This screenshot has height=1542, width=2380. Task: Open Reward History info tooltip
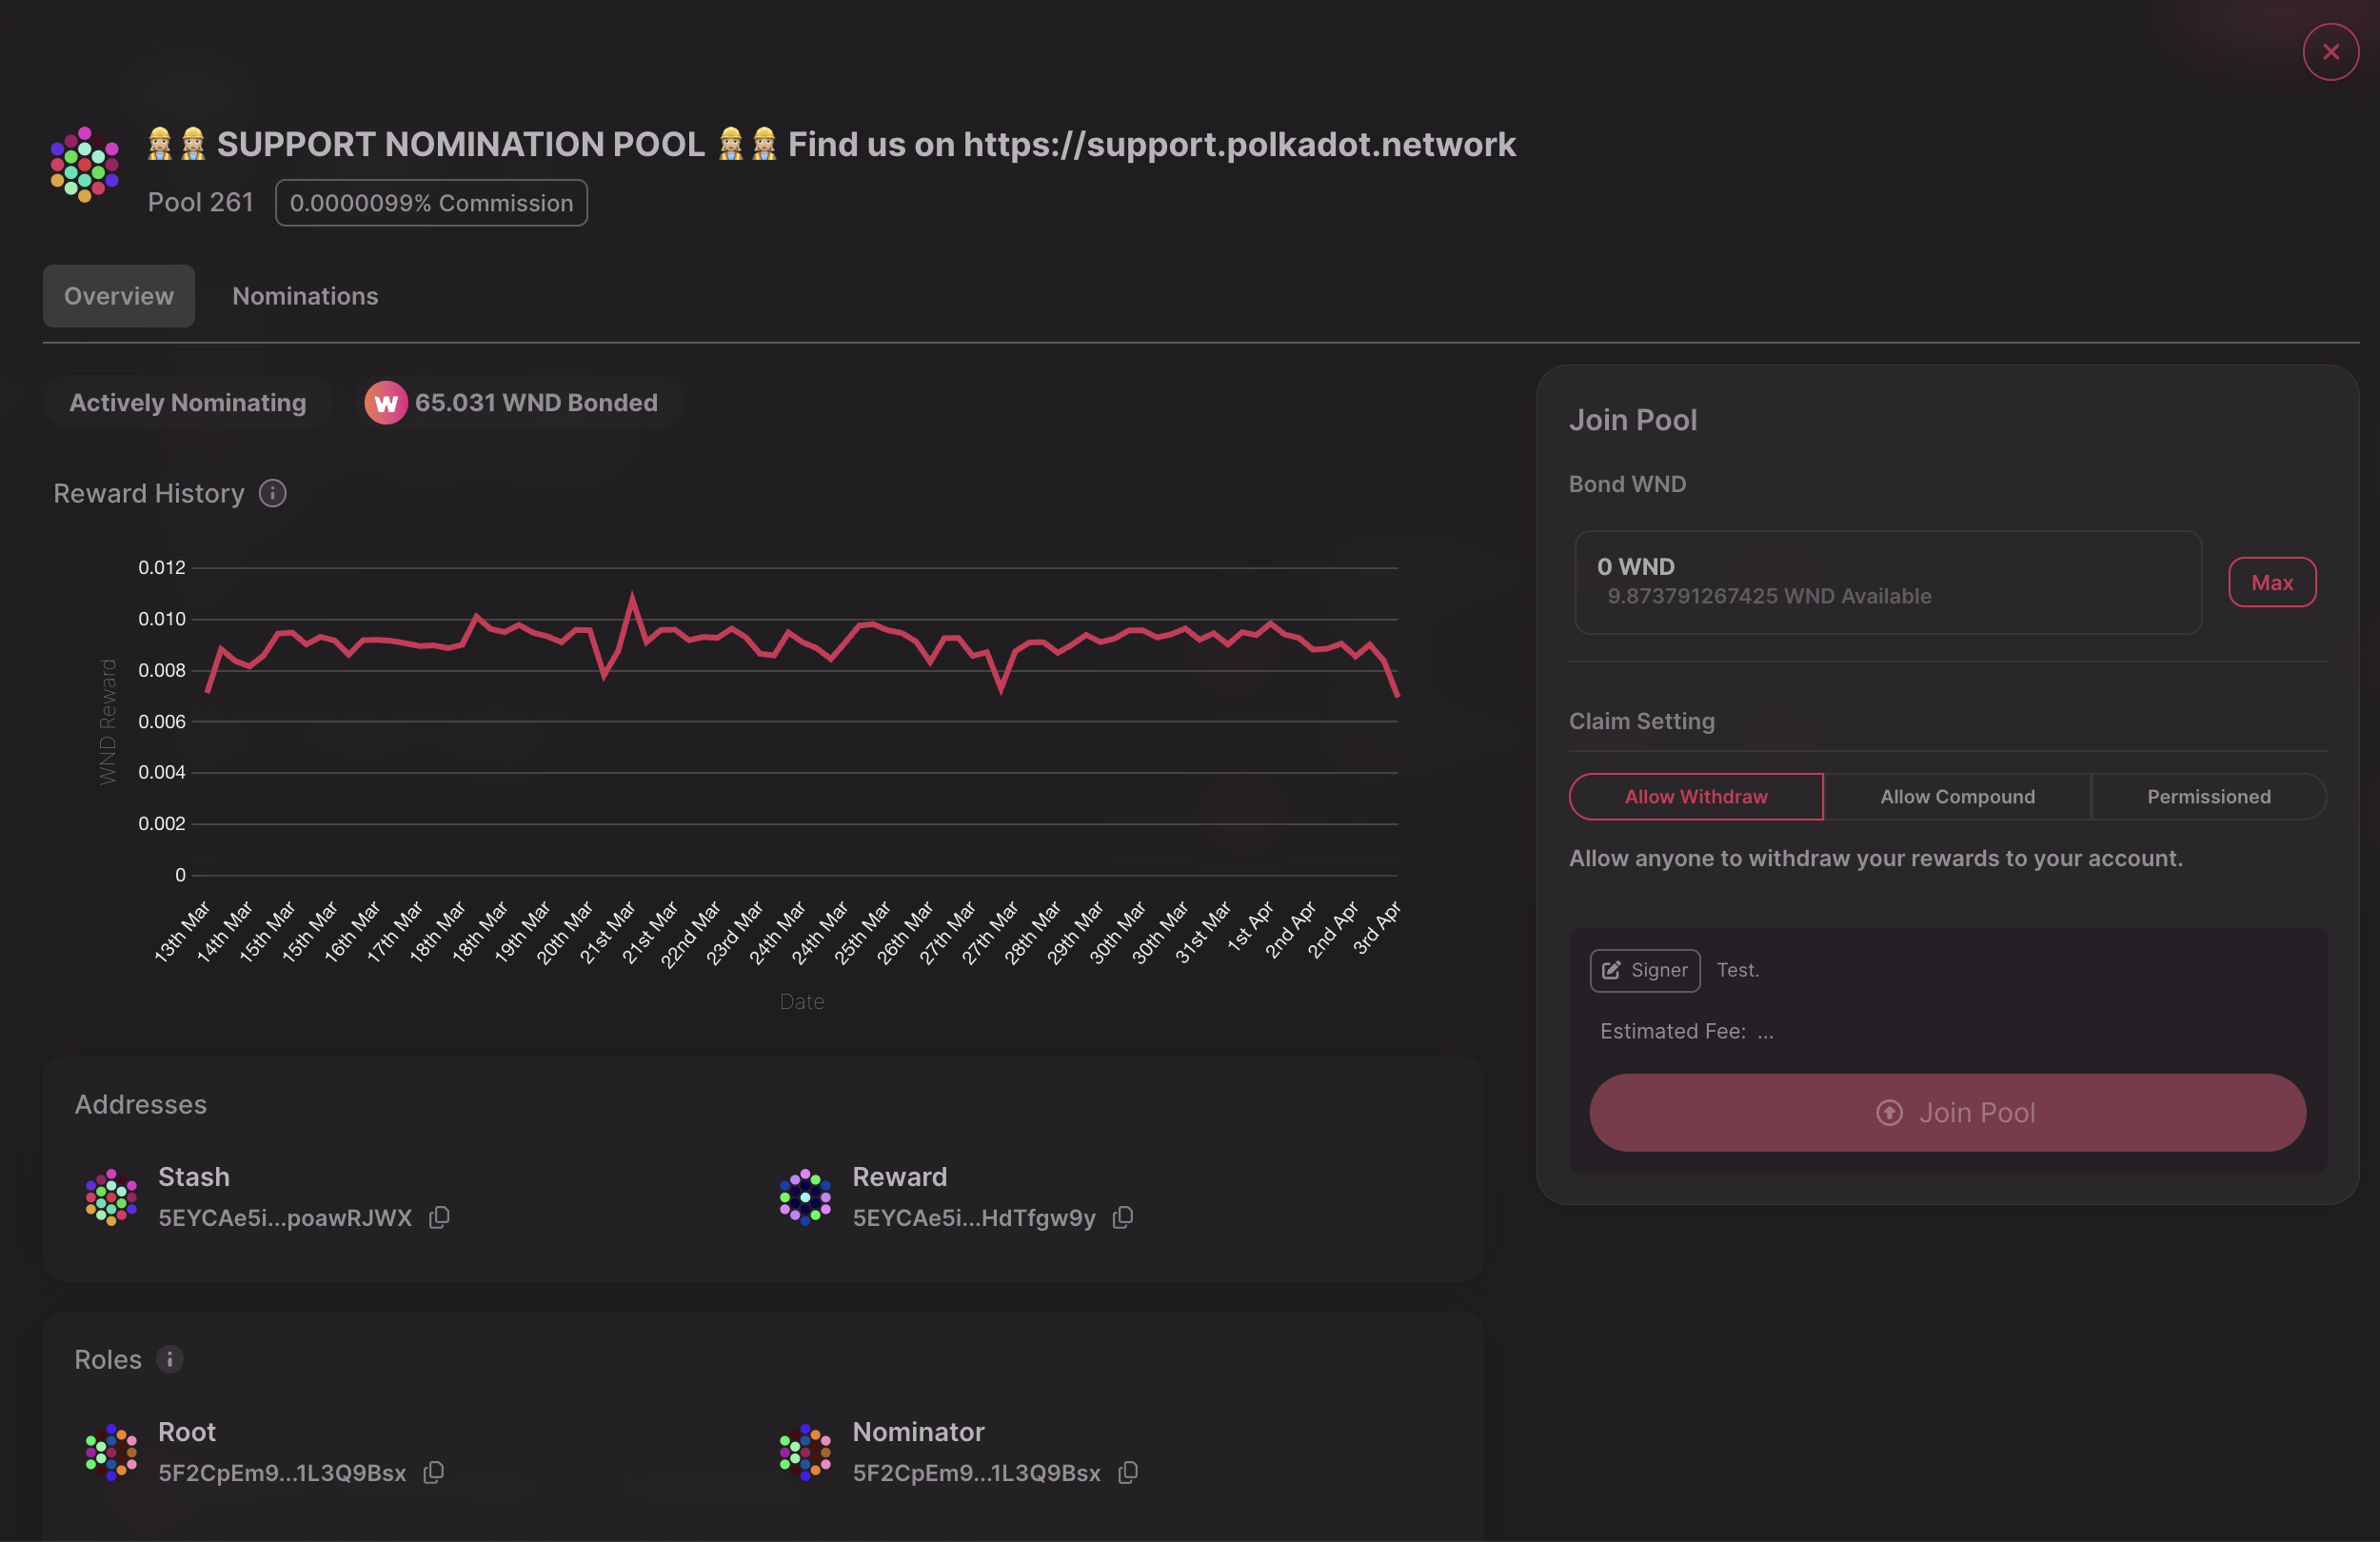[272, 493]
